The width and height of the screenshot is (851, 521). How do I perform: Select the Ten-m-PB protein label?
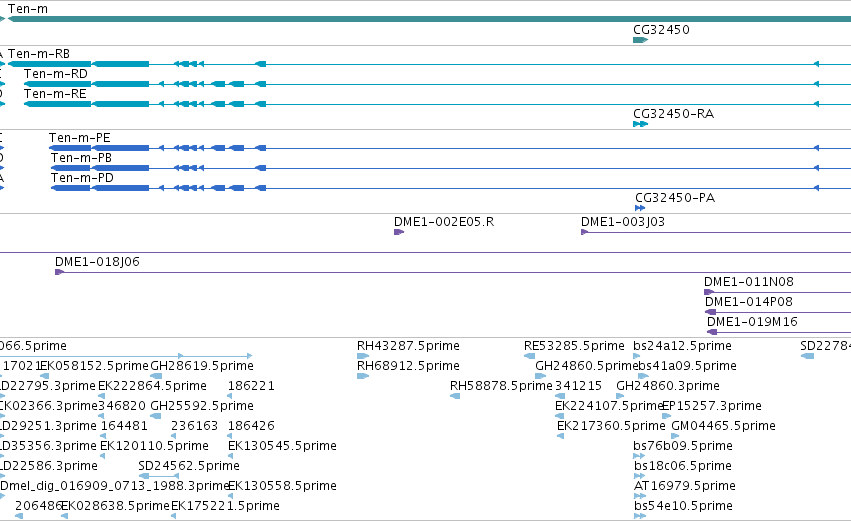tap(81, 158)
